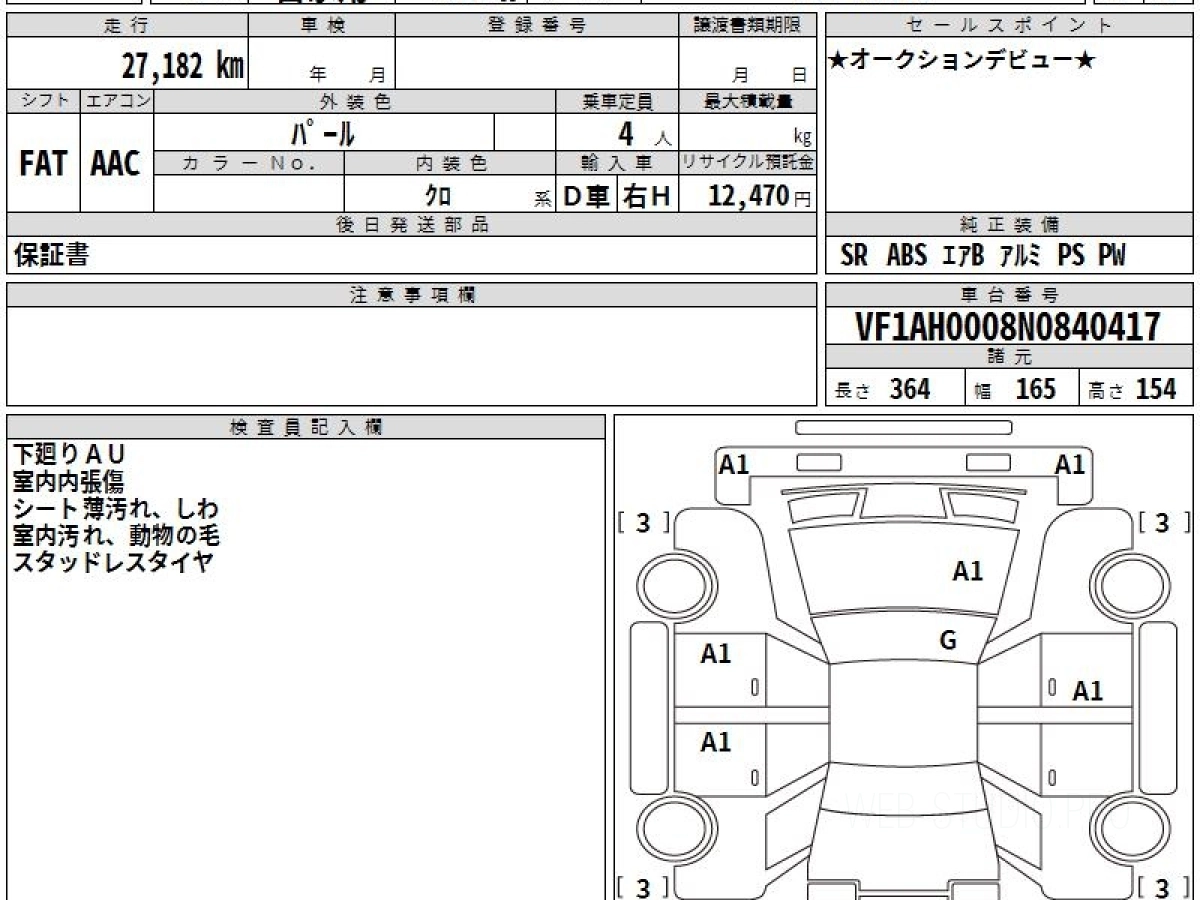The image size is (1200, 900).
Task: Click the 外装色 header
Action: (x=355, y=101)
